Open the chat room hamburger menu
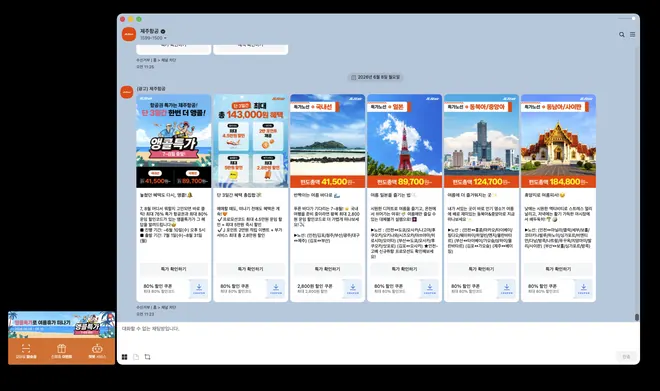The image size is (660, 391). click(x=633, y=35)
